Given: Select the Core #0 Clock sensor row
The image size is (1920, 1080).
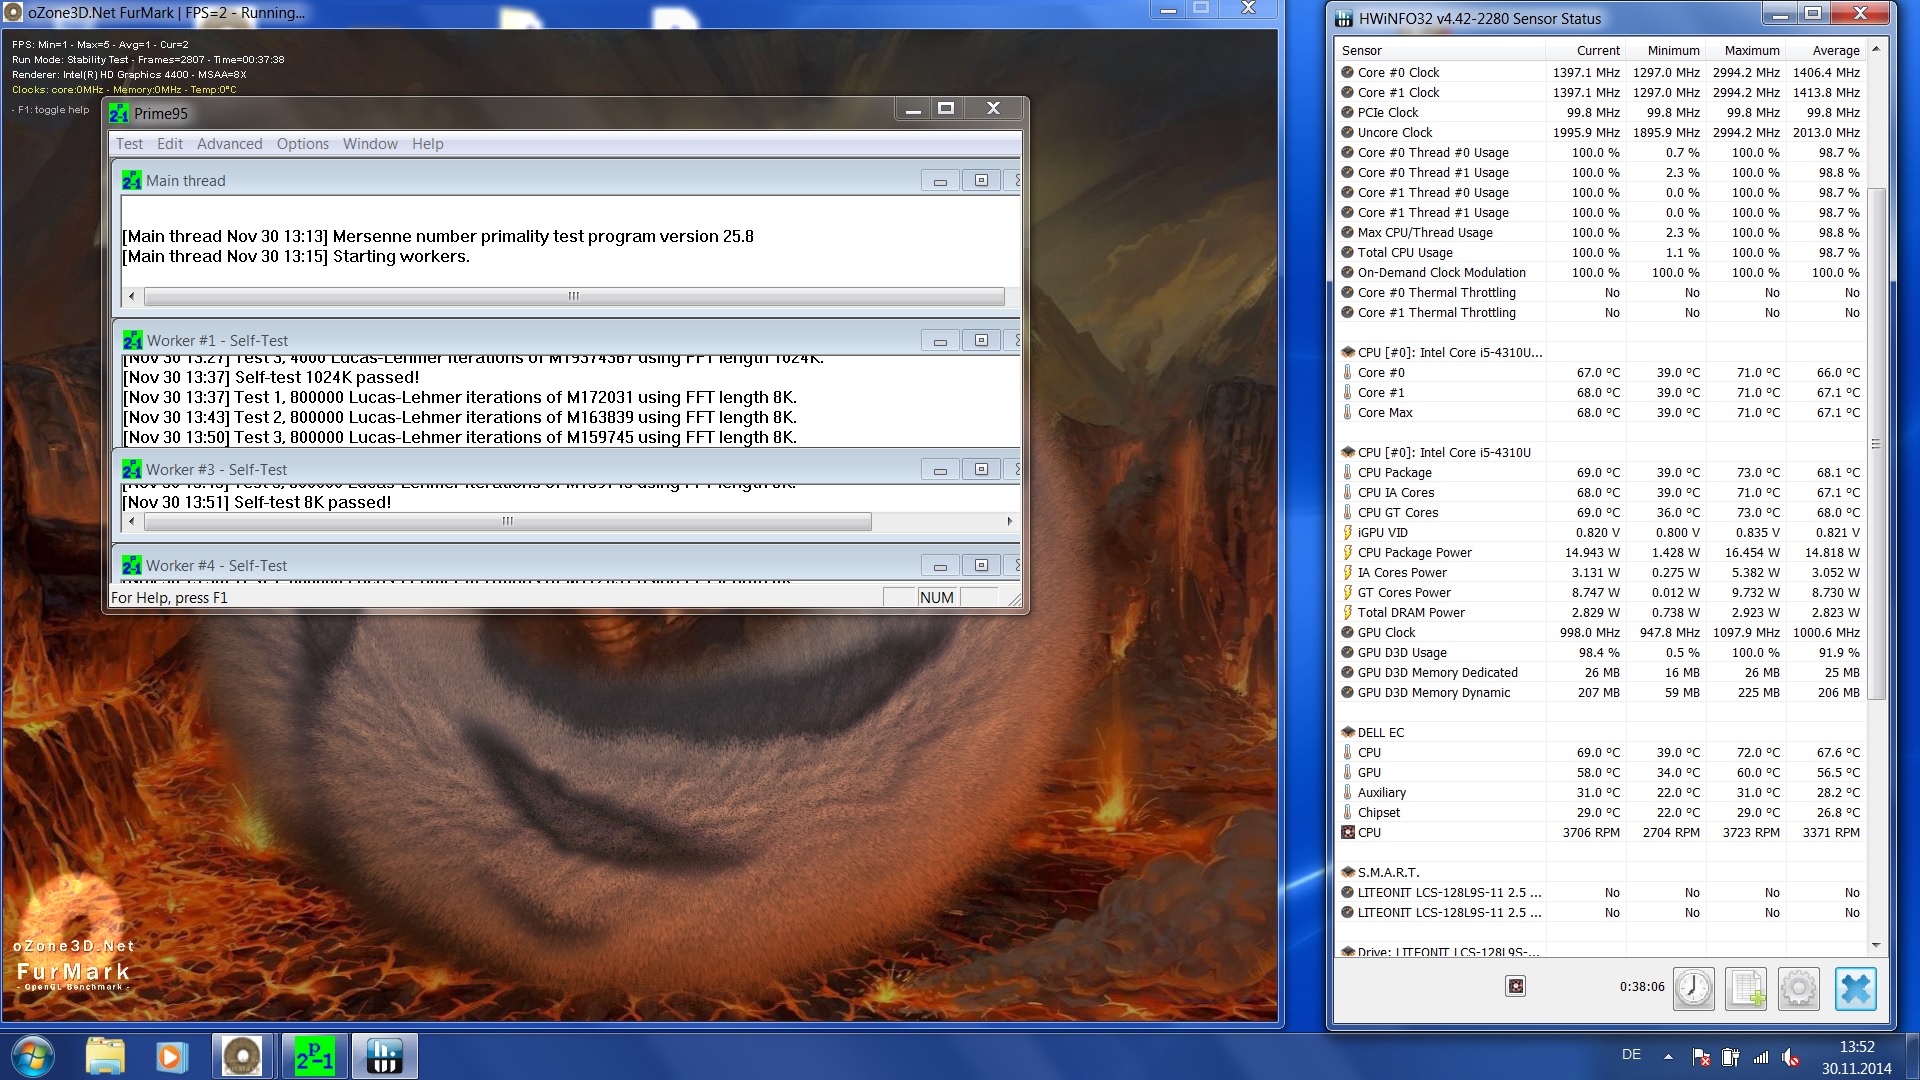Looking at the screenshot, I should 1600,72.
